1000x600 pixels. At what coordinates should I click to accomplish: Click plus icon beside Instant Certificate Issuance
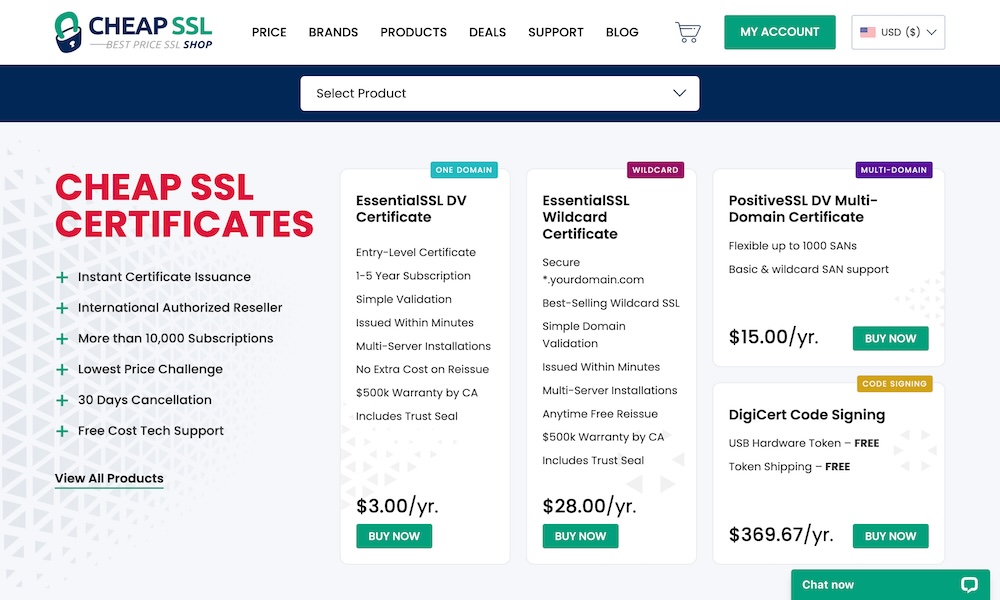coord(62,277)
